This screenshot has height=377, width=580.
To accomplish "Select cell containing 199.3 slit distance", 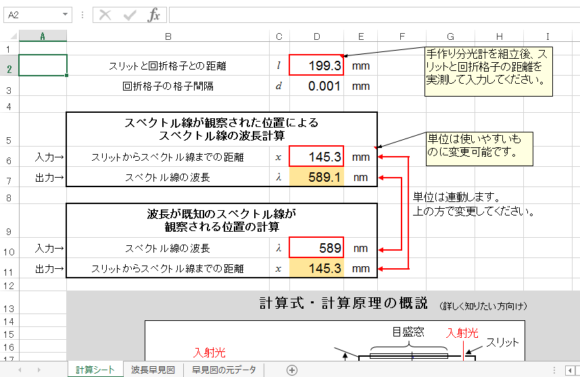I will [x=316, y=65].
